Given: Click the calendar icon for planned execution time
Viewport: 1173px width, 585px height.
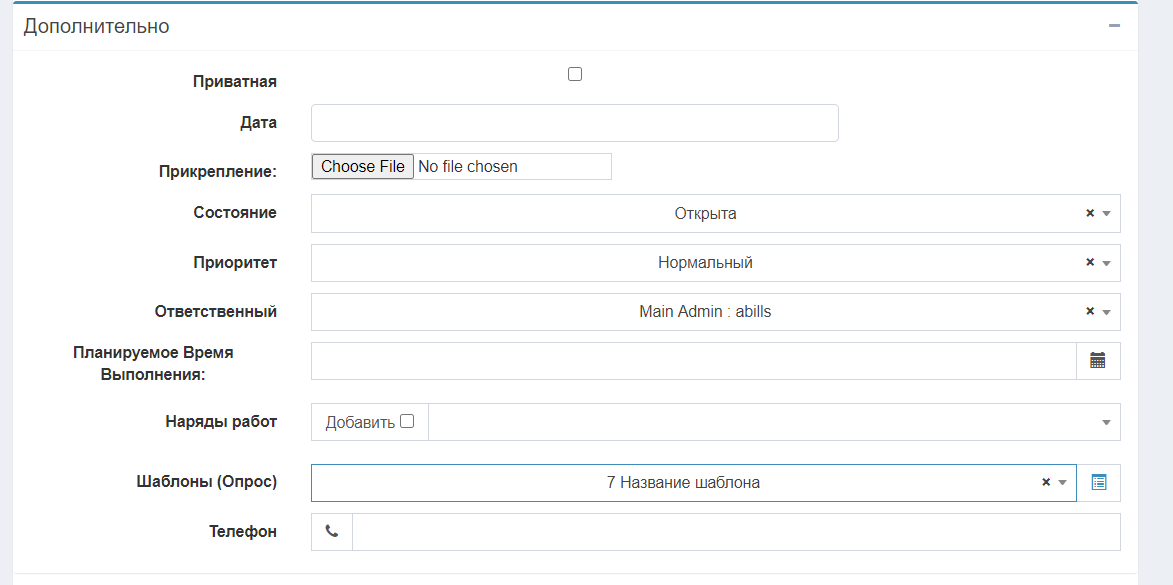Looking at the screenshot, I should [x=1098, y=361].
